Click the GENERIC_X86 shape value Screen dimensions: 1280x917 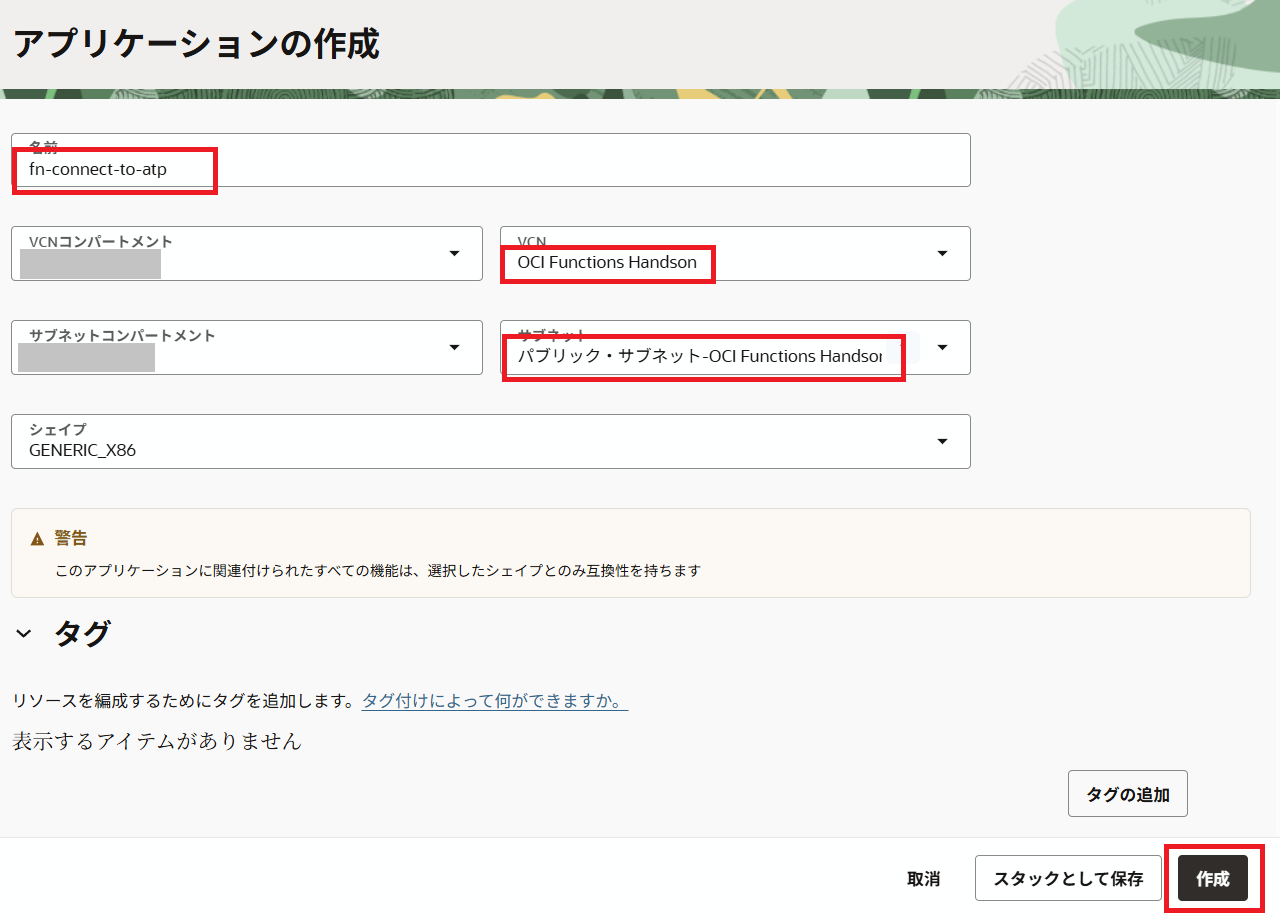coord(83,450)
